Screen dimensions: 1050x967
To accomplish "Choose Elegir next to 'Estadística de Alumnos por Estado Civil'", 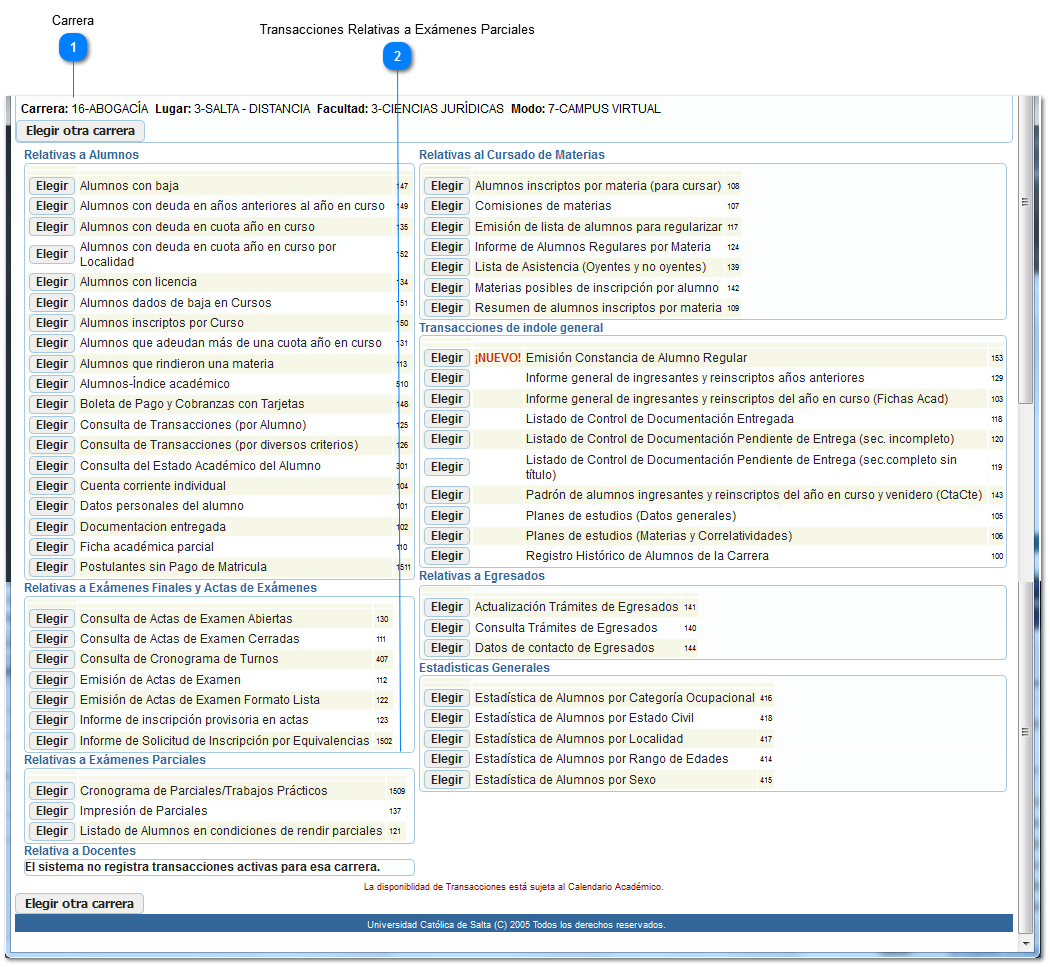I will pos(447,718).
